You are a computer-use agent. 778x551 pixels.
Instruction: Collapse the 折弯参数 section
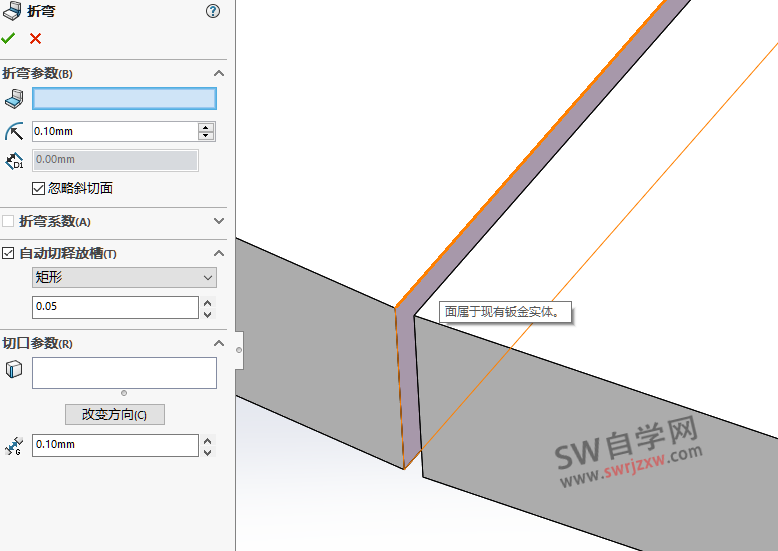pyautogui.click(x=219, y=73)
